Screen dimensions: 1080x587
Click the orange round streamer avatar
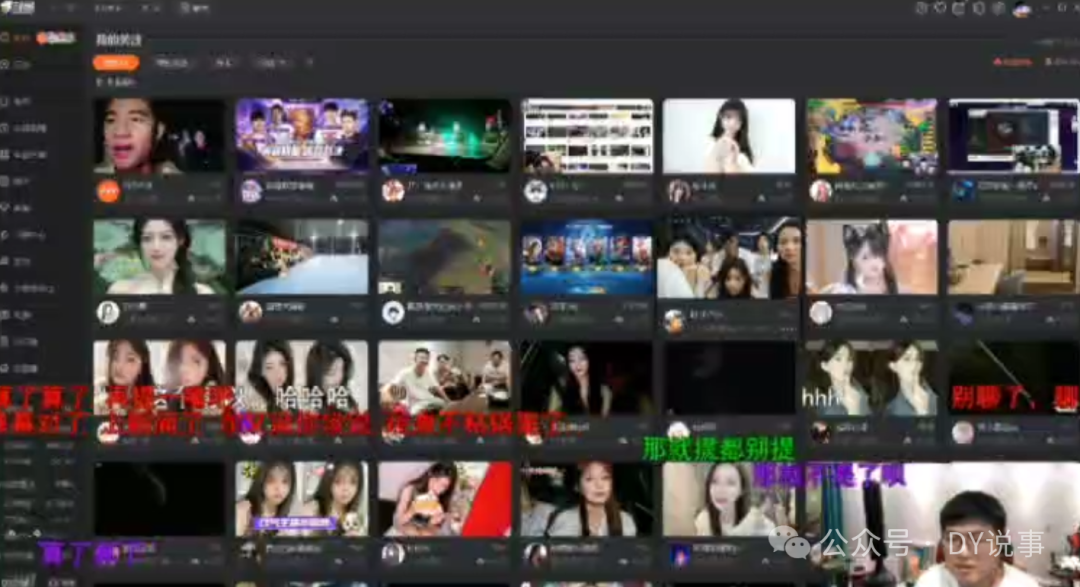(108, 191)
